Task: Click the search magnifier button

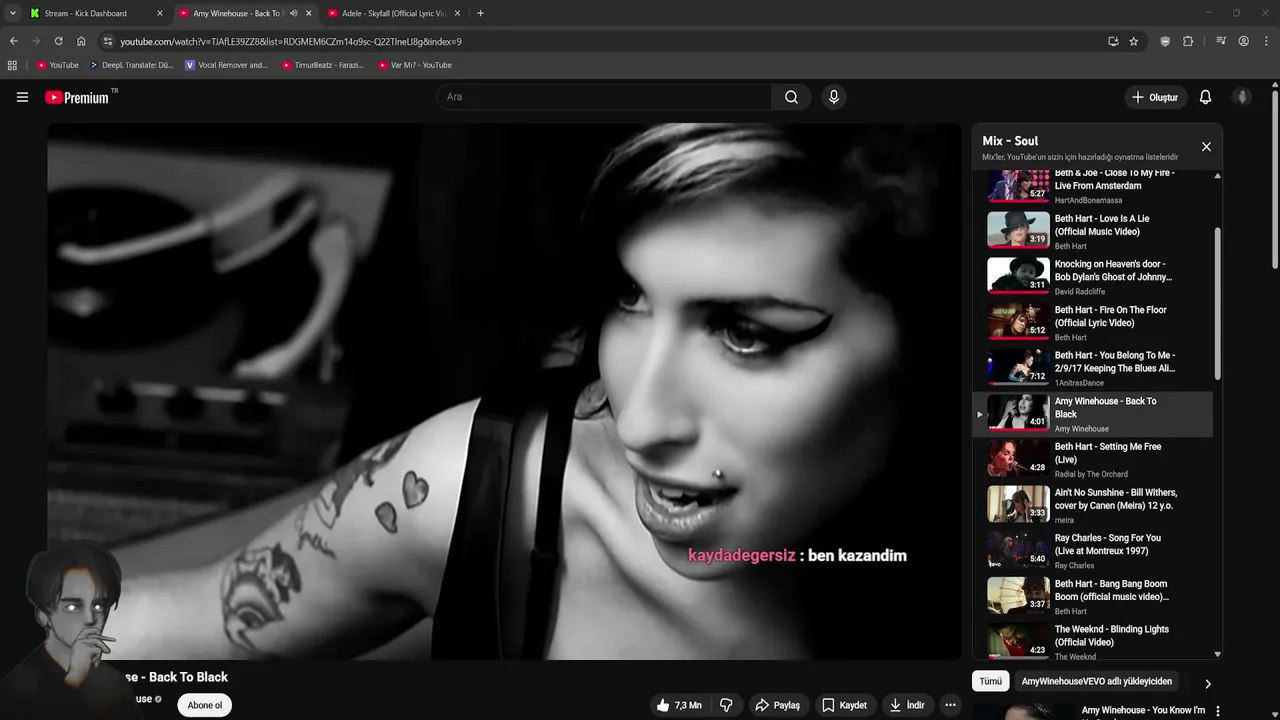Action: [x=791, y=97]
